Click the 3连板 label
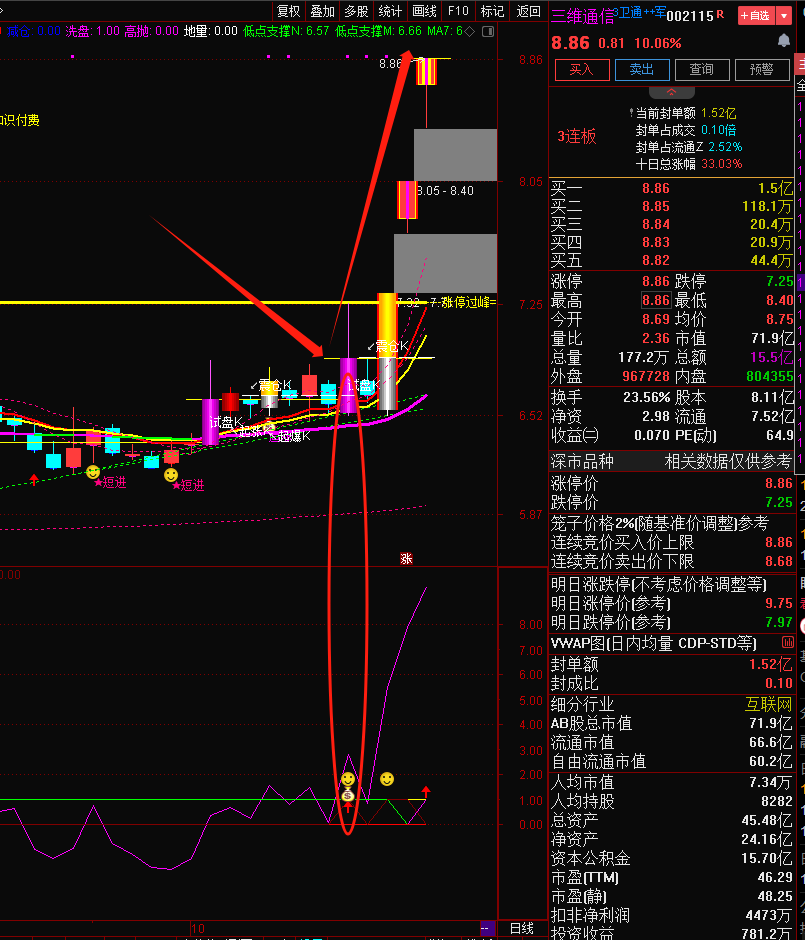This screenshot has width=805, height=940. [577, 137]
